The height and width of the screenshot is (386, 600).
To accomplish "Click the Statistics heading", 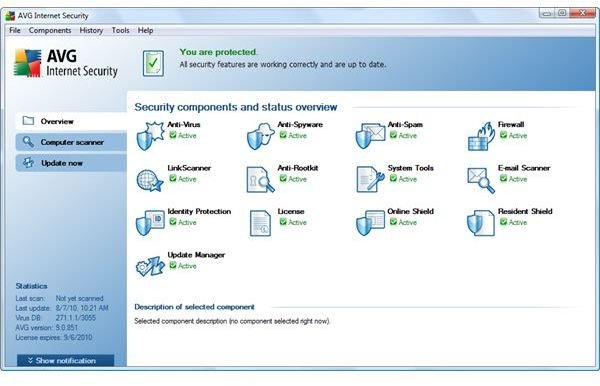I will [31, 286].
